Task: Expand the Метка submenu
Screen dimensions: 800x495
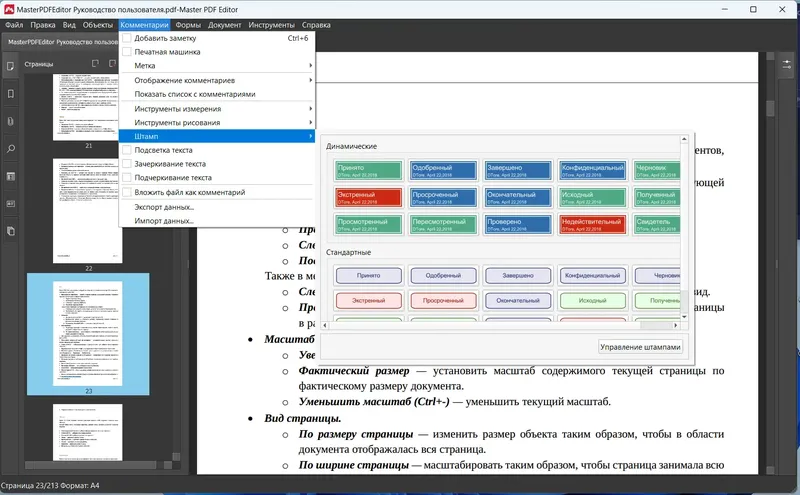Action: pyautogui.click(x=217, y=65)
